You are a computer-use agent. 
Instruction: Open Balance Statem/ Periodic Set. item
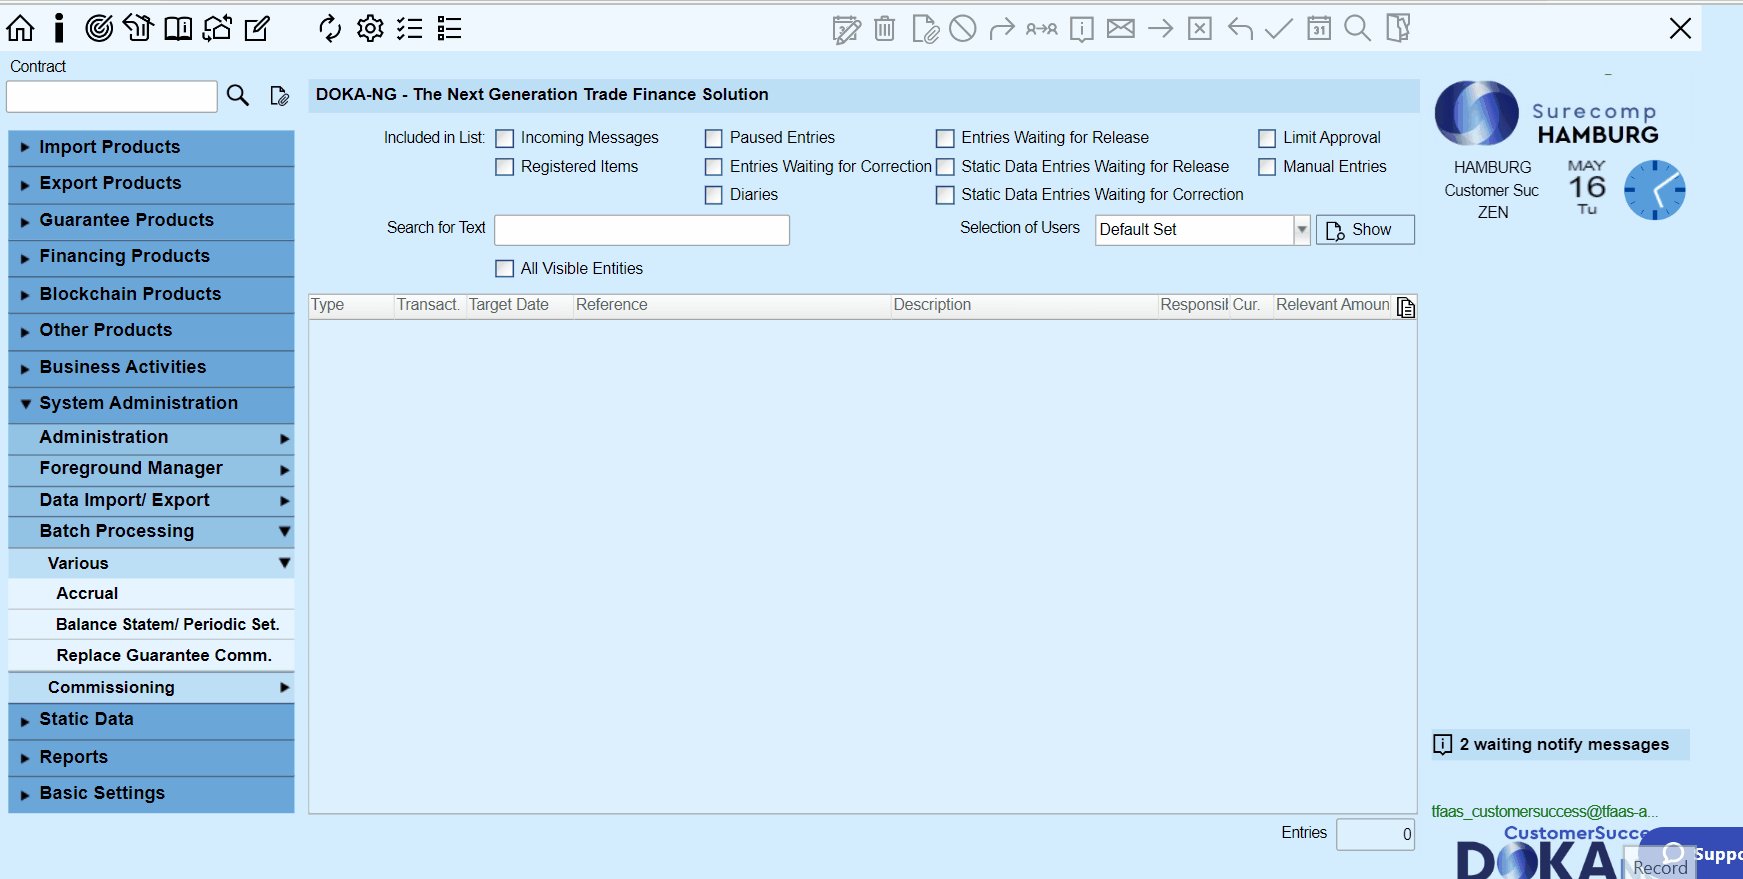[x=151, y=624]
